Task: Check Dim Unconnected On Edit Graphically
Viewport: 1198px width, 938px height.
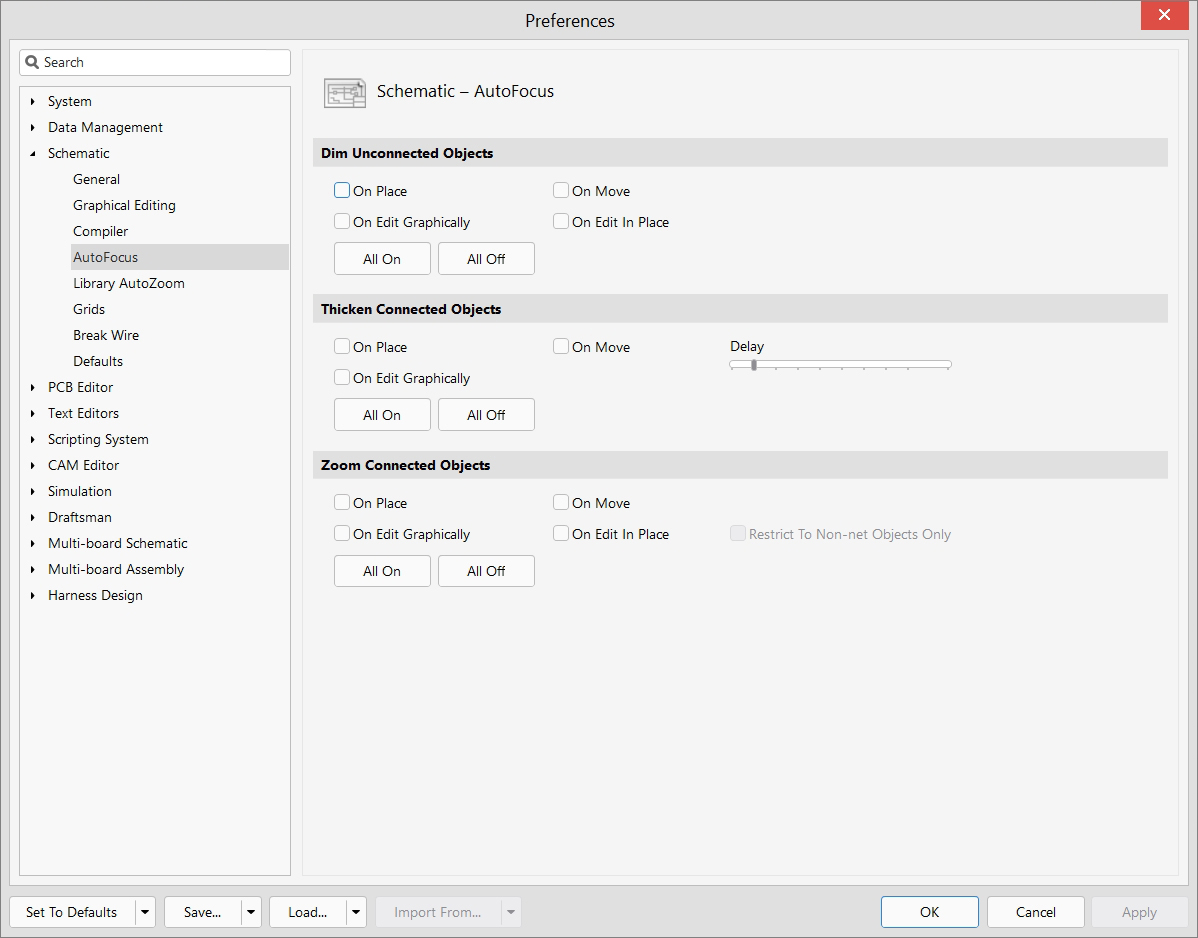Action: (x=342, y=222)
